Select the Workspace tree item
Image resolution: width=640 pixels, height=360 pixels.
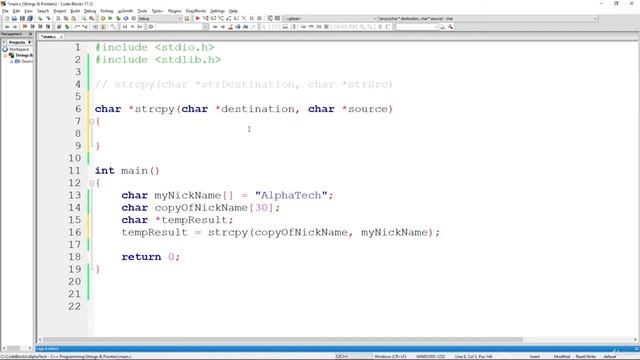tap(19, 49)
